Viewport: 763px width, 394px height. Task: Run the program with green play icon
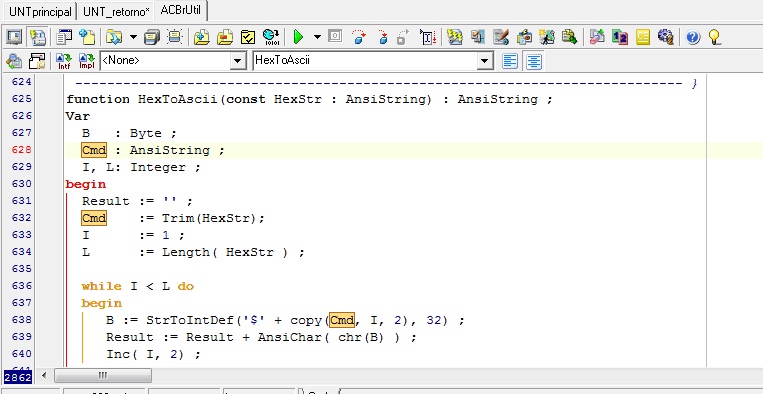pyautogui.click(x=298, y=37)
